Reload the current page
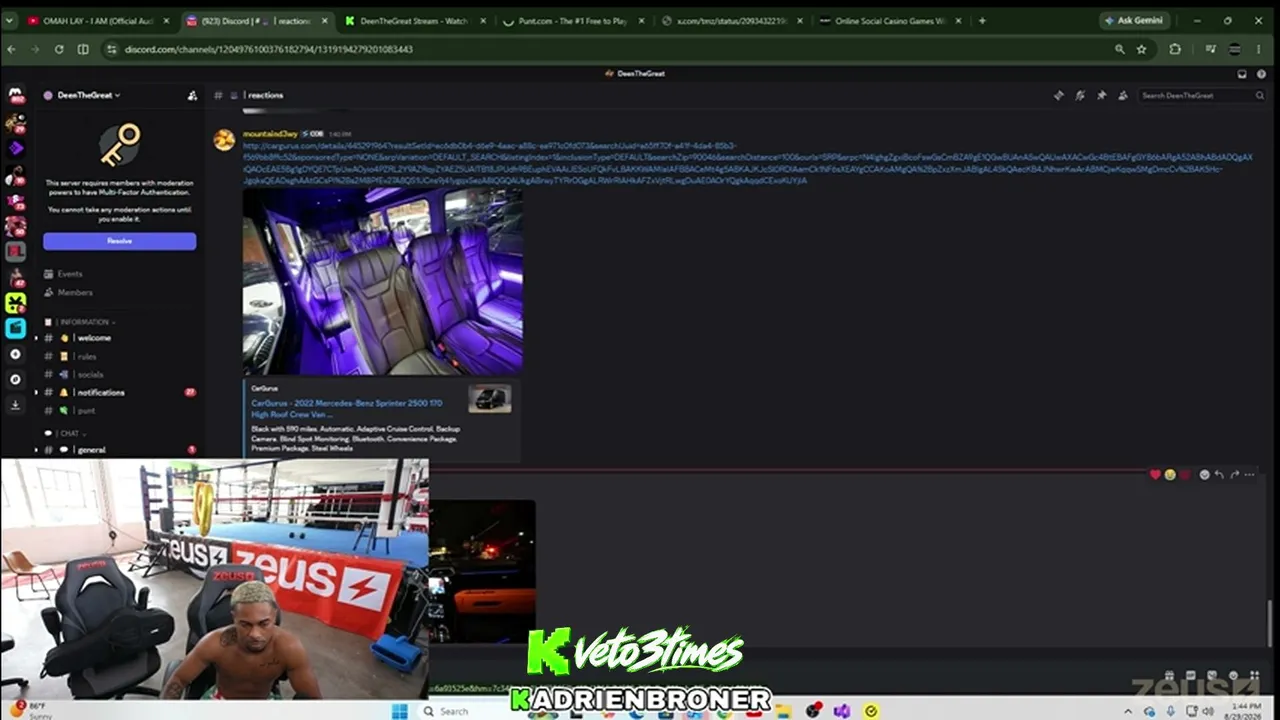The image size is (1280, 720). [x=59, y=49]
